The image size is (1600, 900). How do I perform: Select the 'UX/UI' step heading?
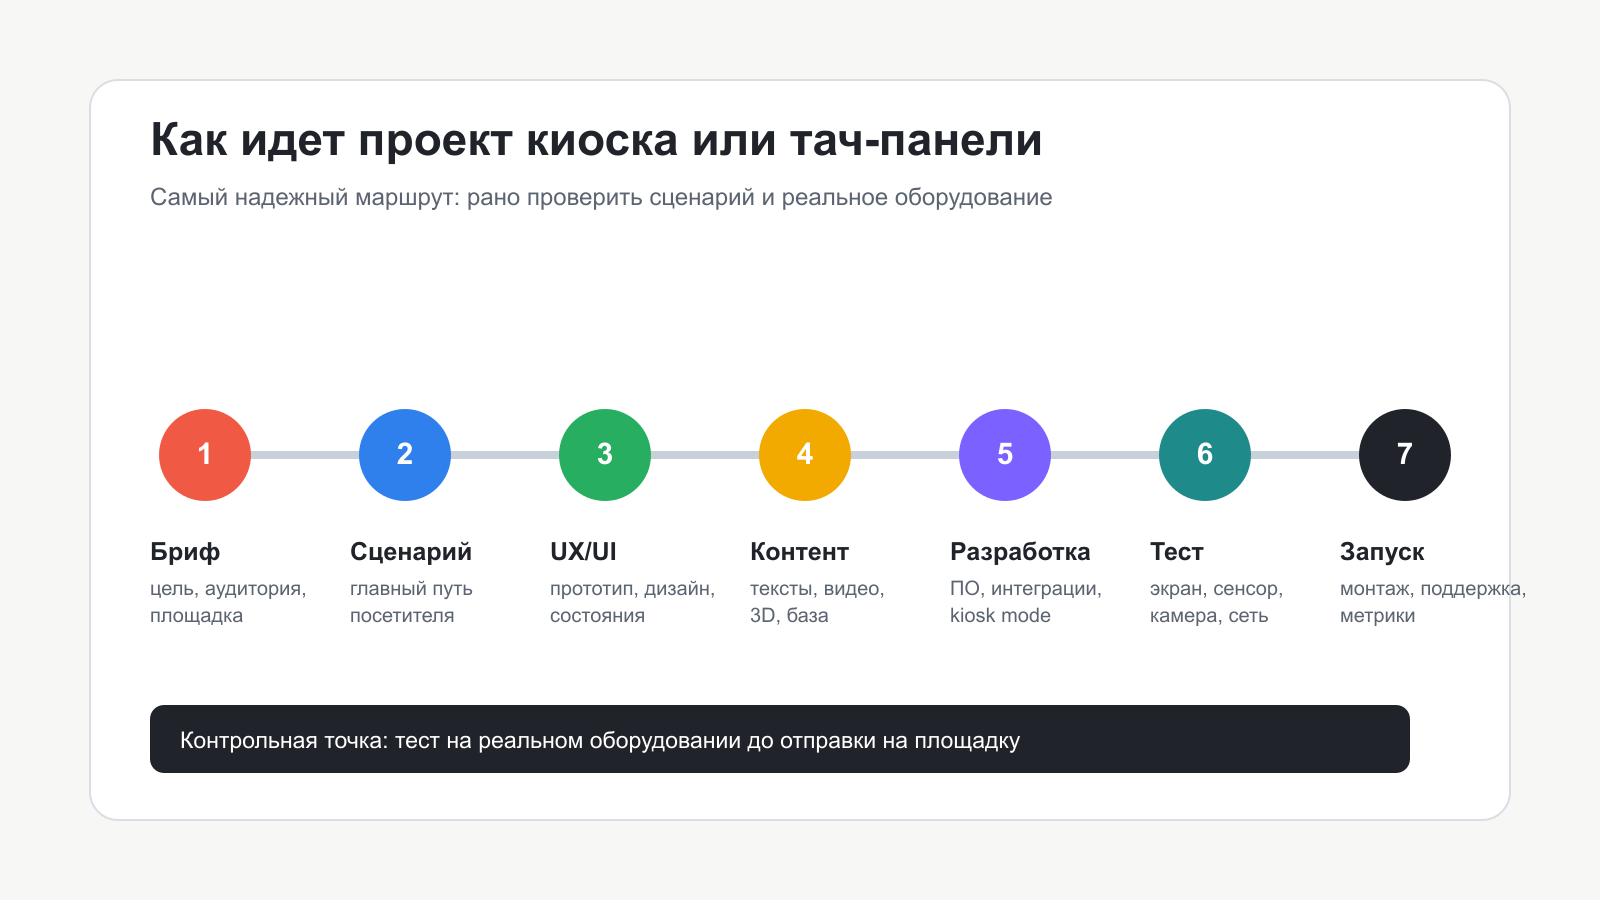(x=583, y=552)
